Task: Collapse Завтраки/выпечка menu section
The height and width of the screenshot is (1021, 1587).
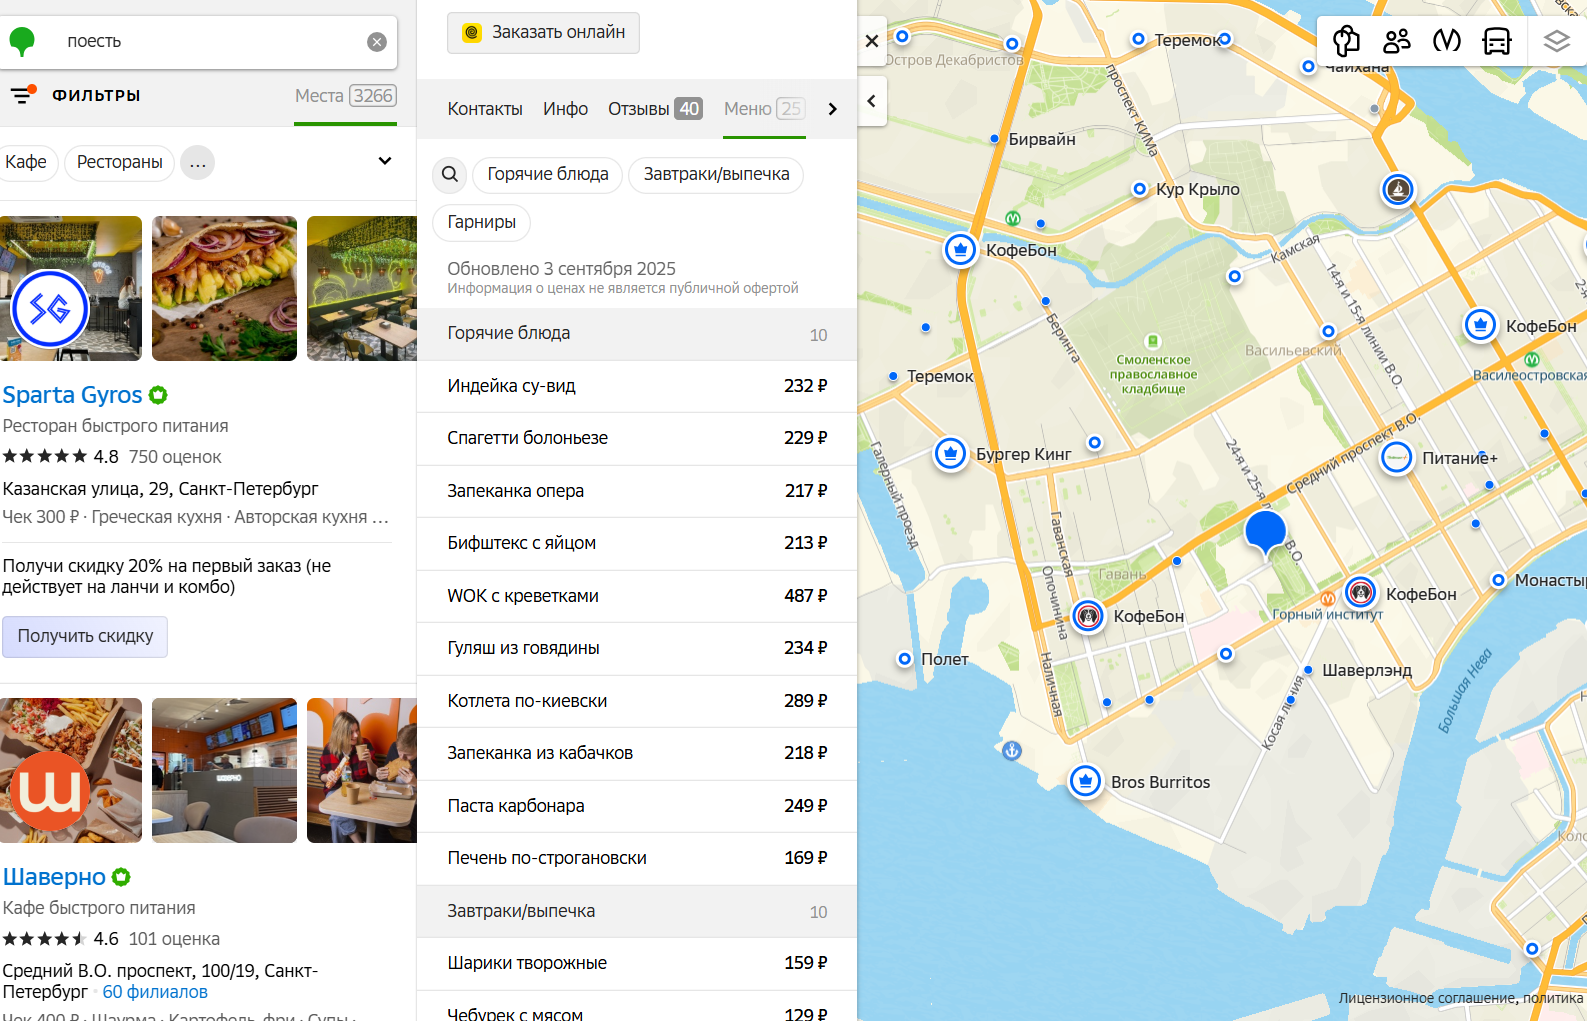Action: [637, 911]
